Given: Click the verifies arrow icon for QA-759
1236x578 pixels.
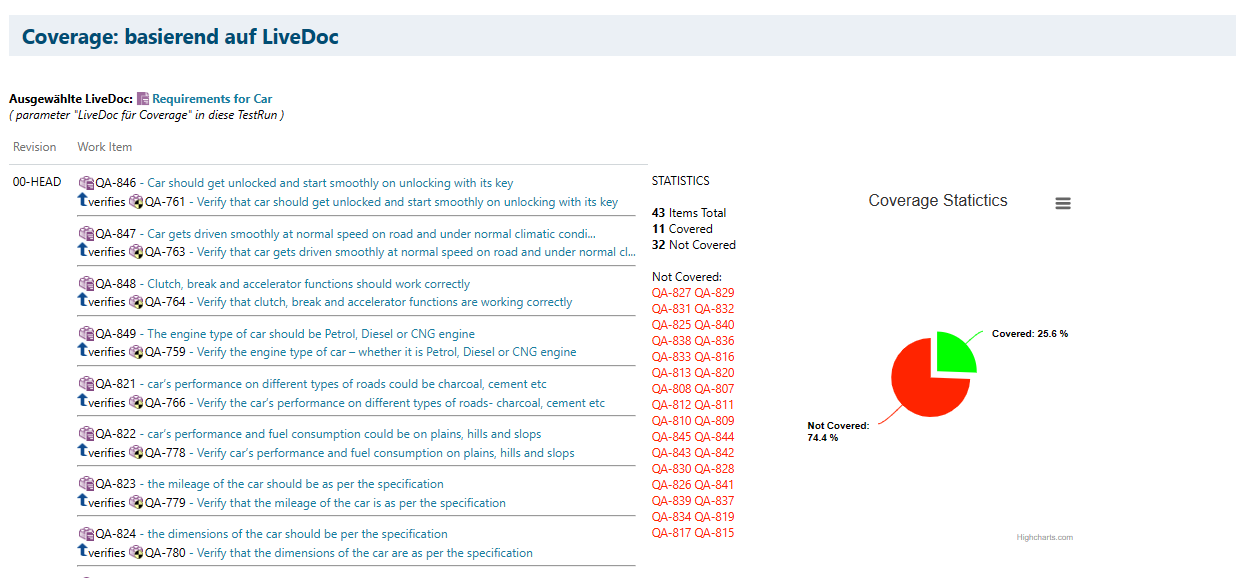Looking at the screenshot, I should coord(83,350).
